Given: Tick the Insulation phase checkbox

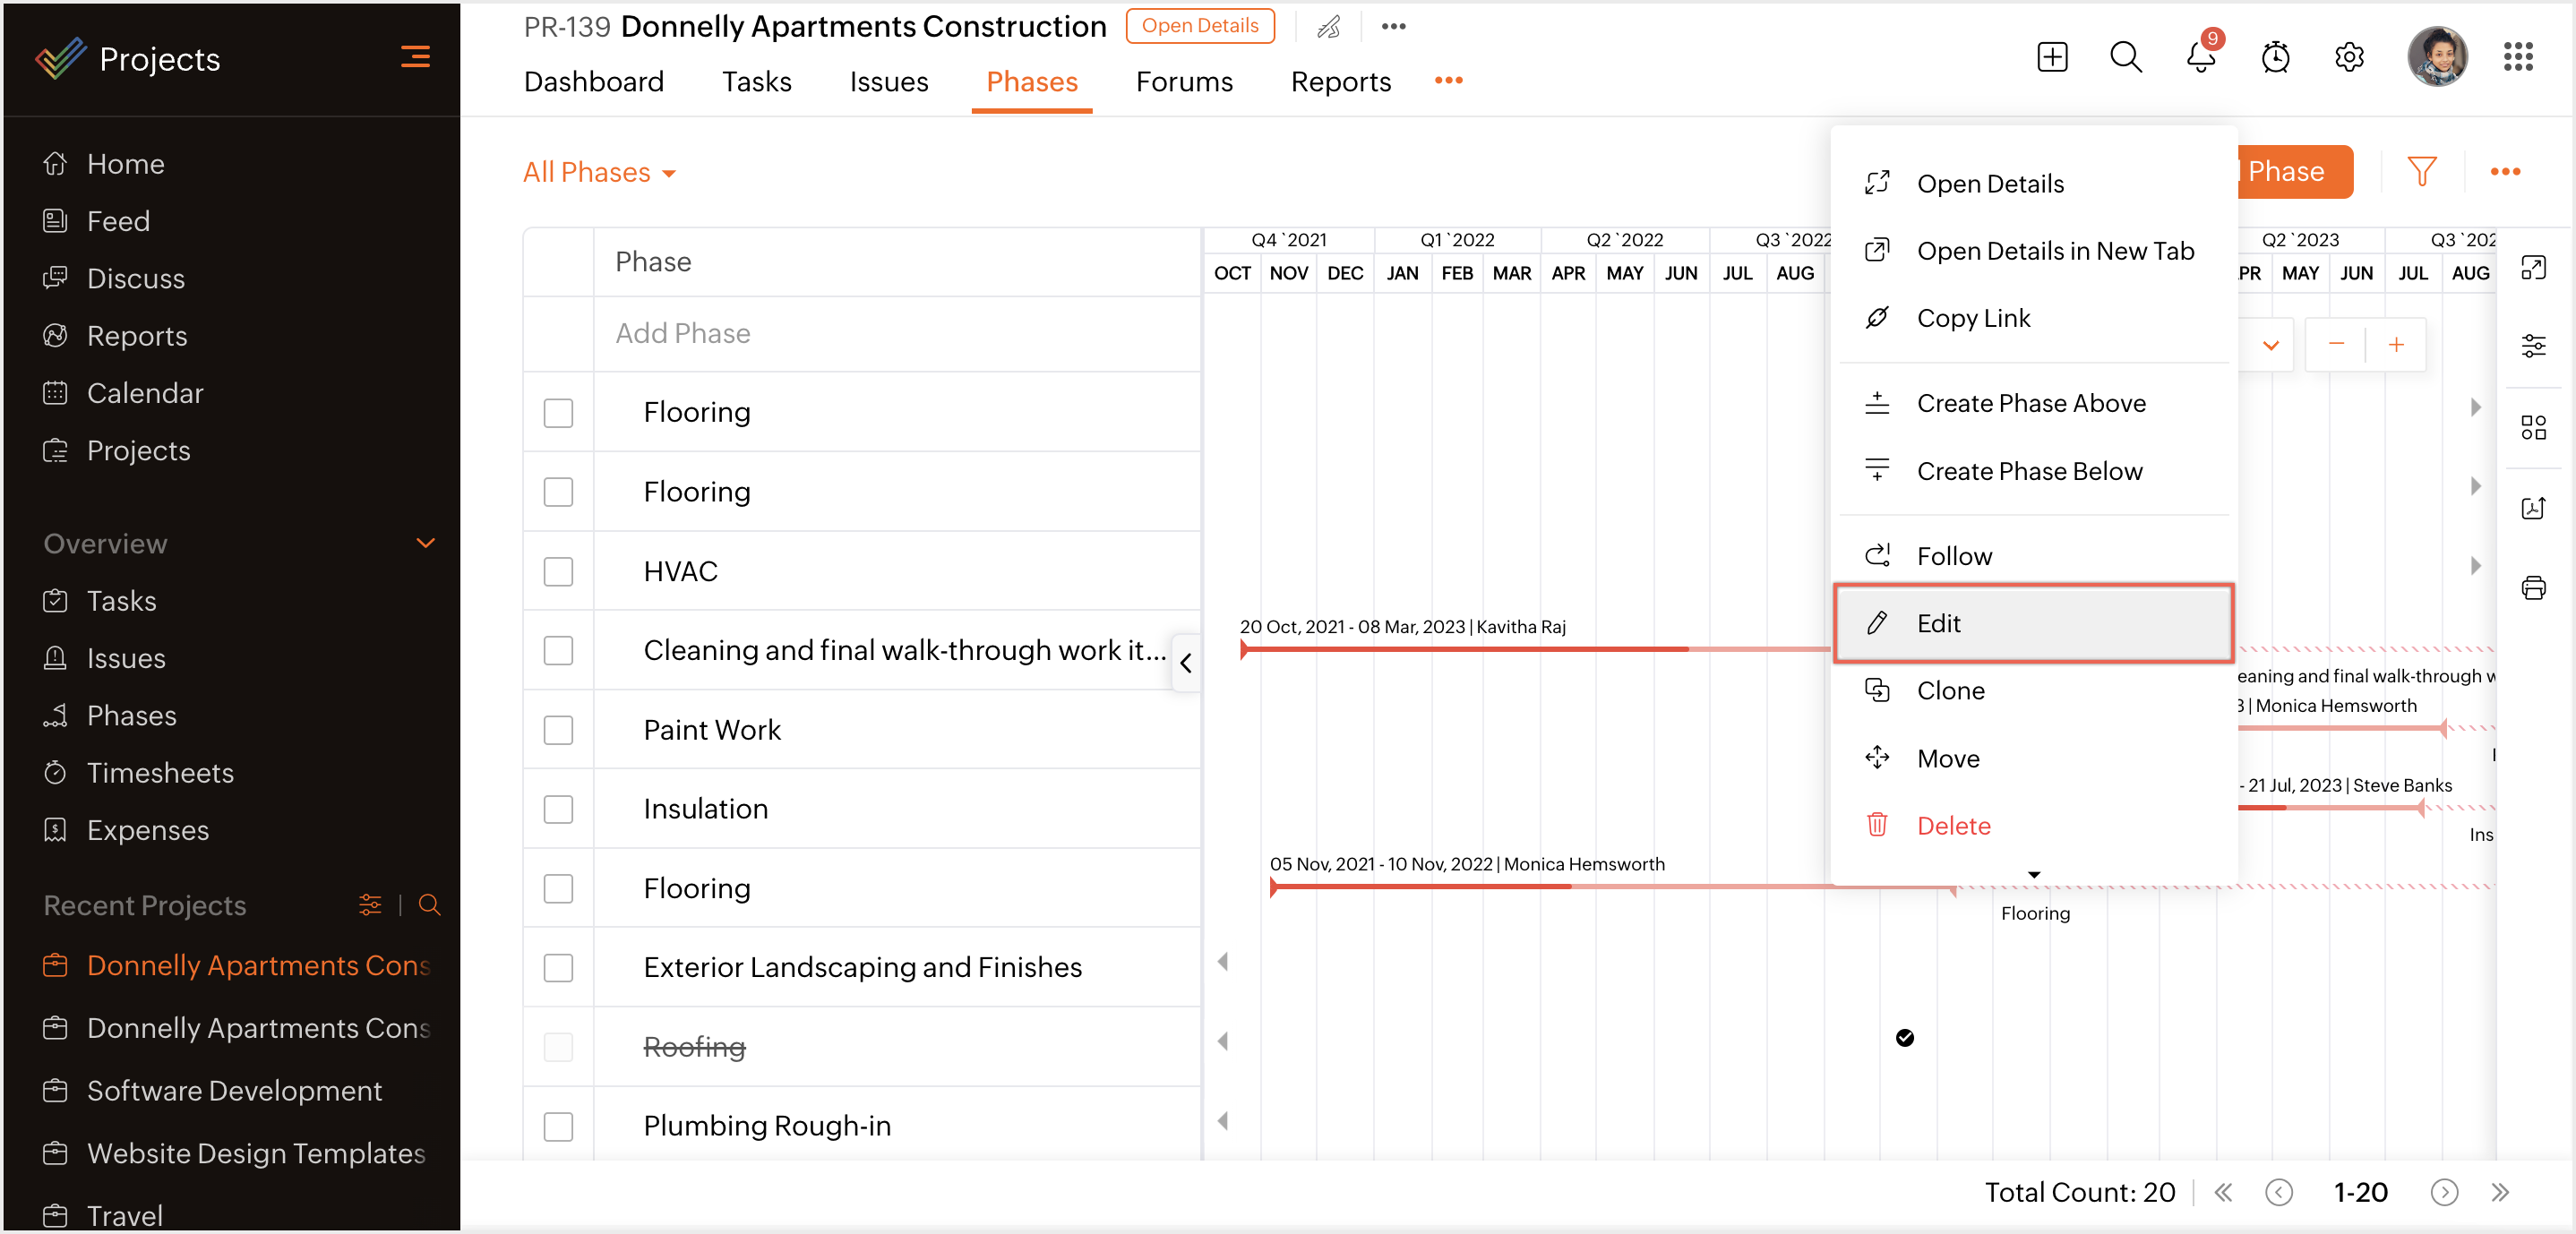Looking at the screenshot, I should (558, 809).
